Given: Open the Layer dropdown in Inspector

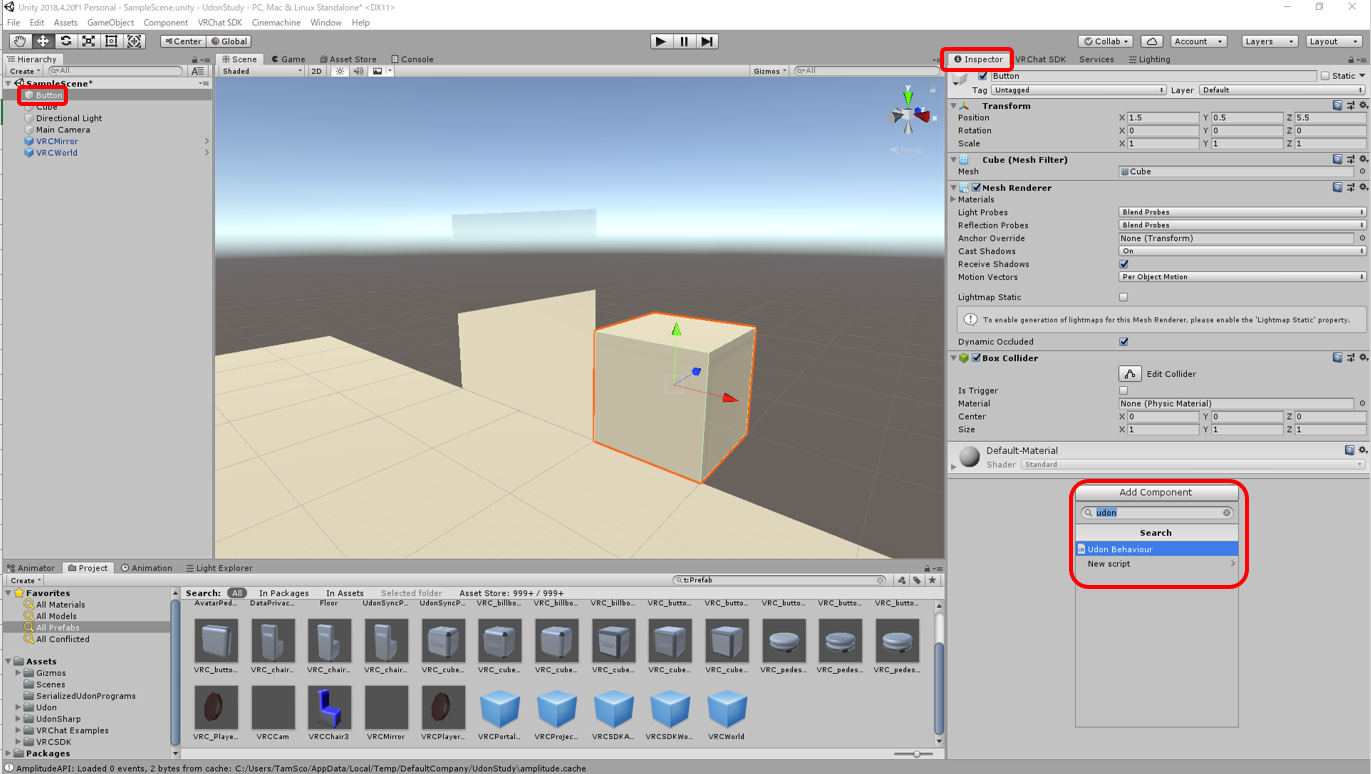Looking at the screenshot, I should (x=1282, y=90).
